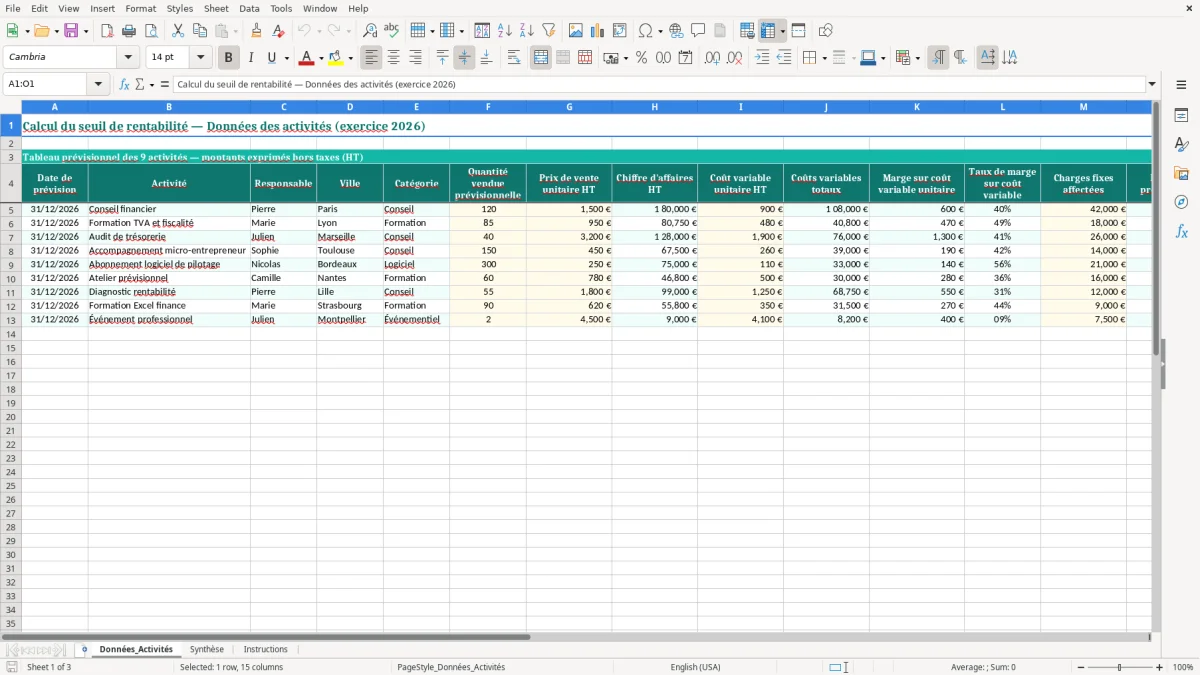This screenshot has width=1200, height=675.
Task: Click the Format as Date icon
Action: coord(685,58)
